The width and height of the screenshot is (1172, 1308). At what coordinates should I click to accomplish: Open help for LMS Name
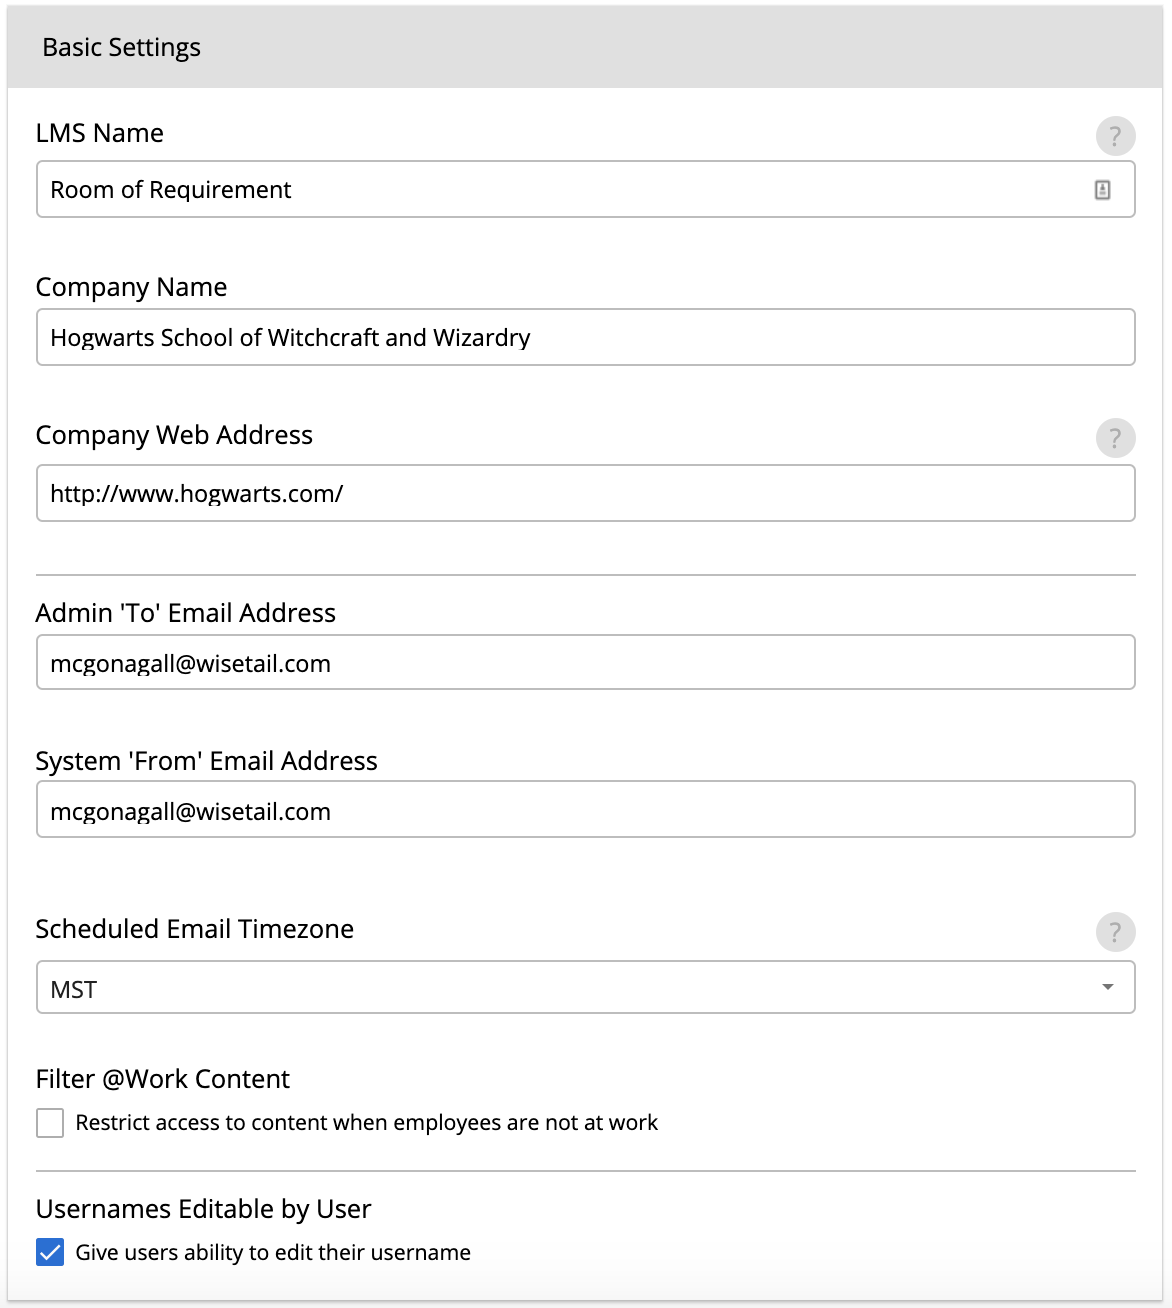click(x=1115, y=136)
